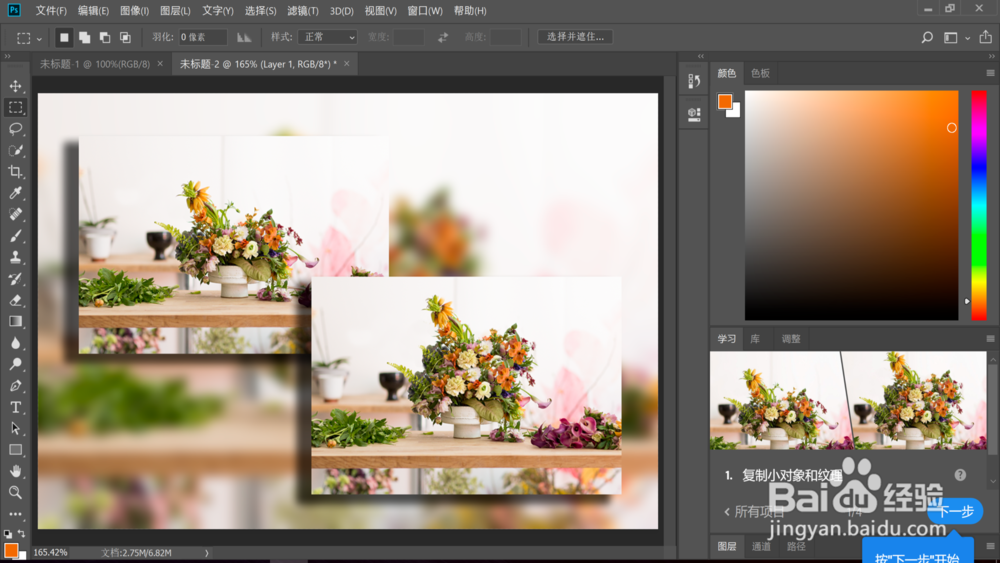The height and width of the screenshot is (563, 1000).
Task: Select the Blur tool
Action: [15, 343]
